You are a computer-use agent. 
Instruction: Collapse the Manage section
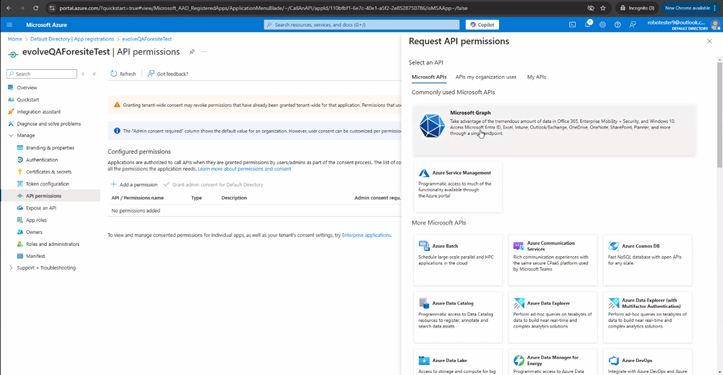coord(11,136)
